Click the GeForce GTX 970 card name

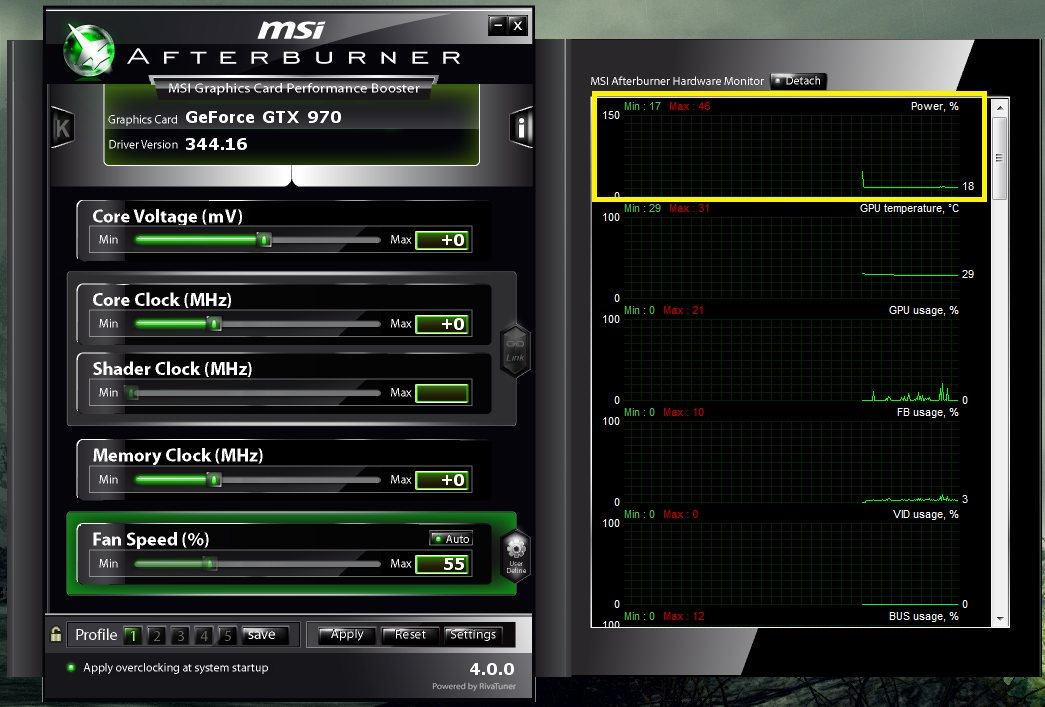(x=263, y=117)
